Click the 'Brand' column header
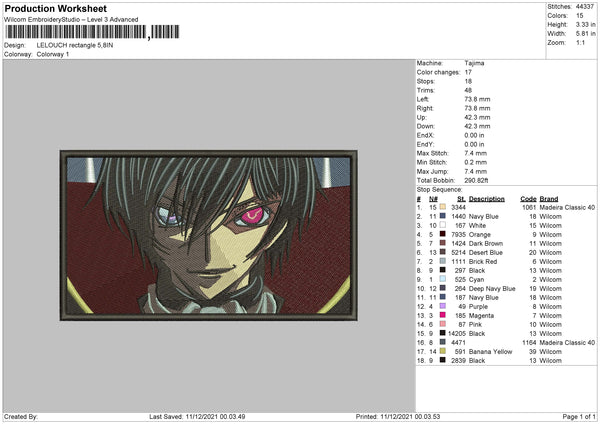600x424 pixels. coord(549,199)
